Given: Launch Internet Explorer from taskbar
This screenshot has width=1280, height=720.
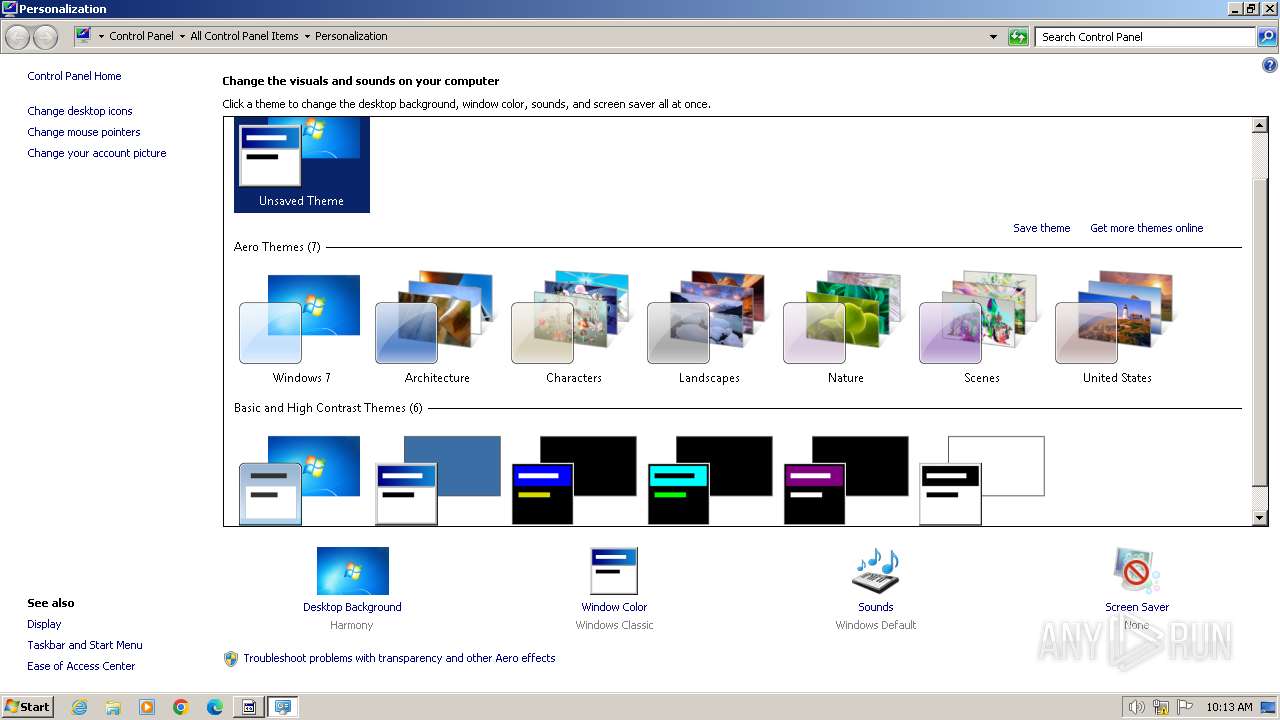Looking at the screenshot, I should (x=79, y=707).
